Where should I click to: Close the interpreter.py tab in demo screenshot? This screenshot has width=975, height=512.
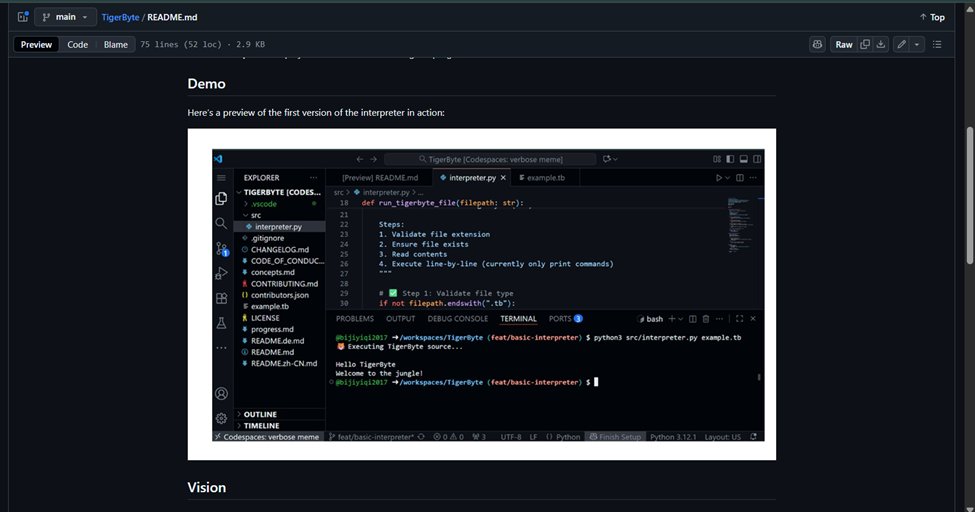(x=503, y=178)
